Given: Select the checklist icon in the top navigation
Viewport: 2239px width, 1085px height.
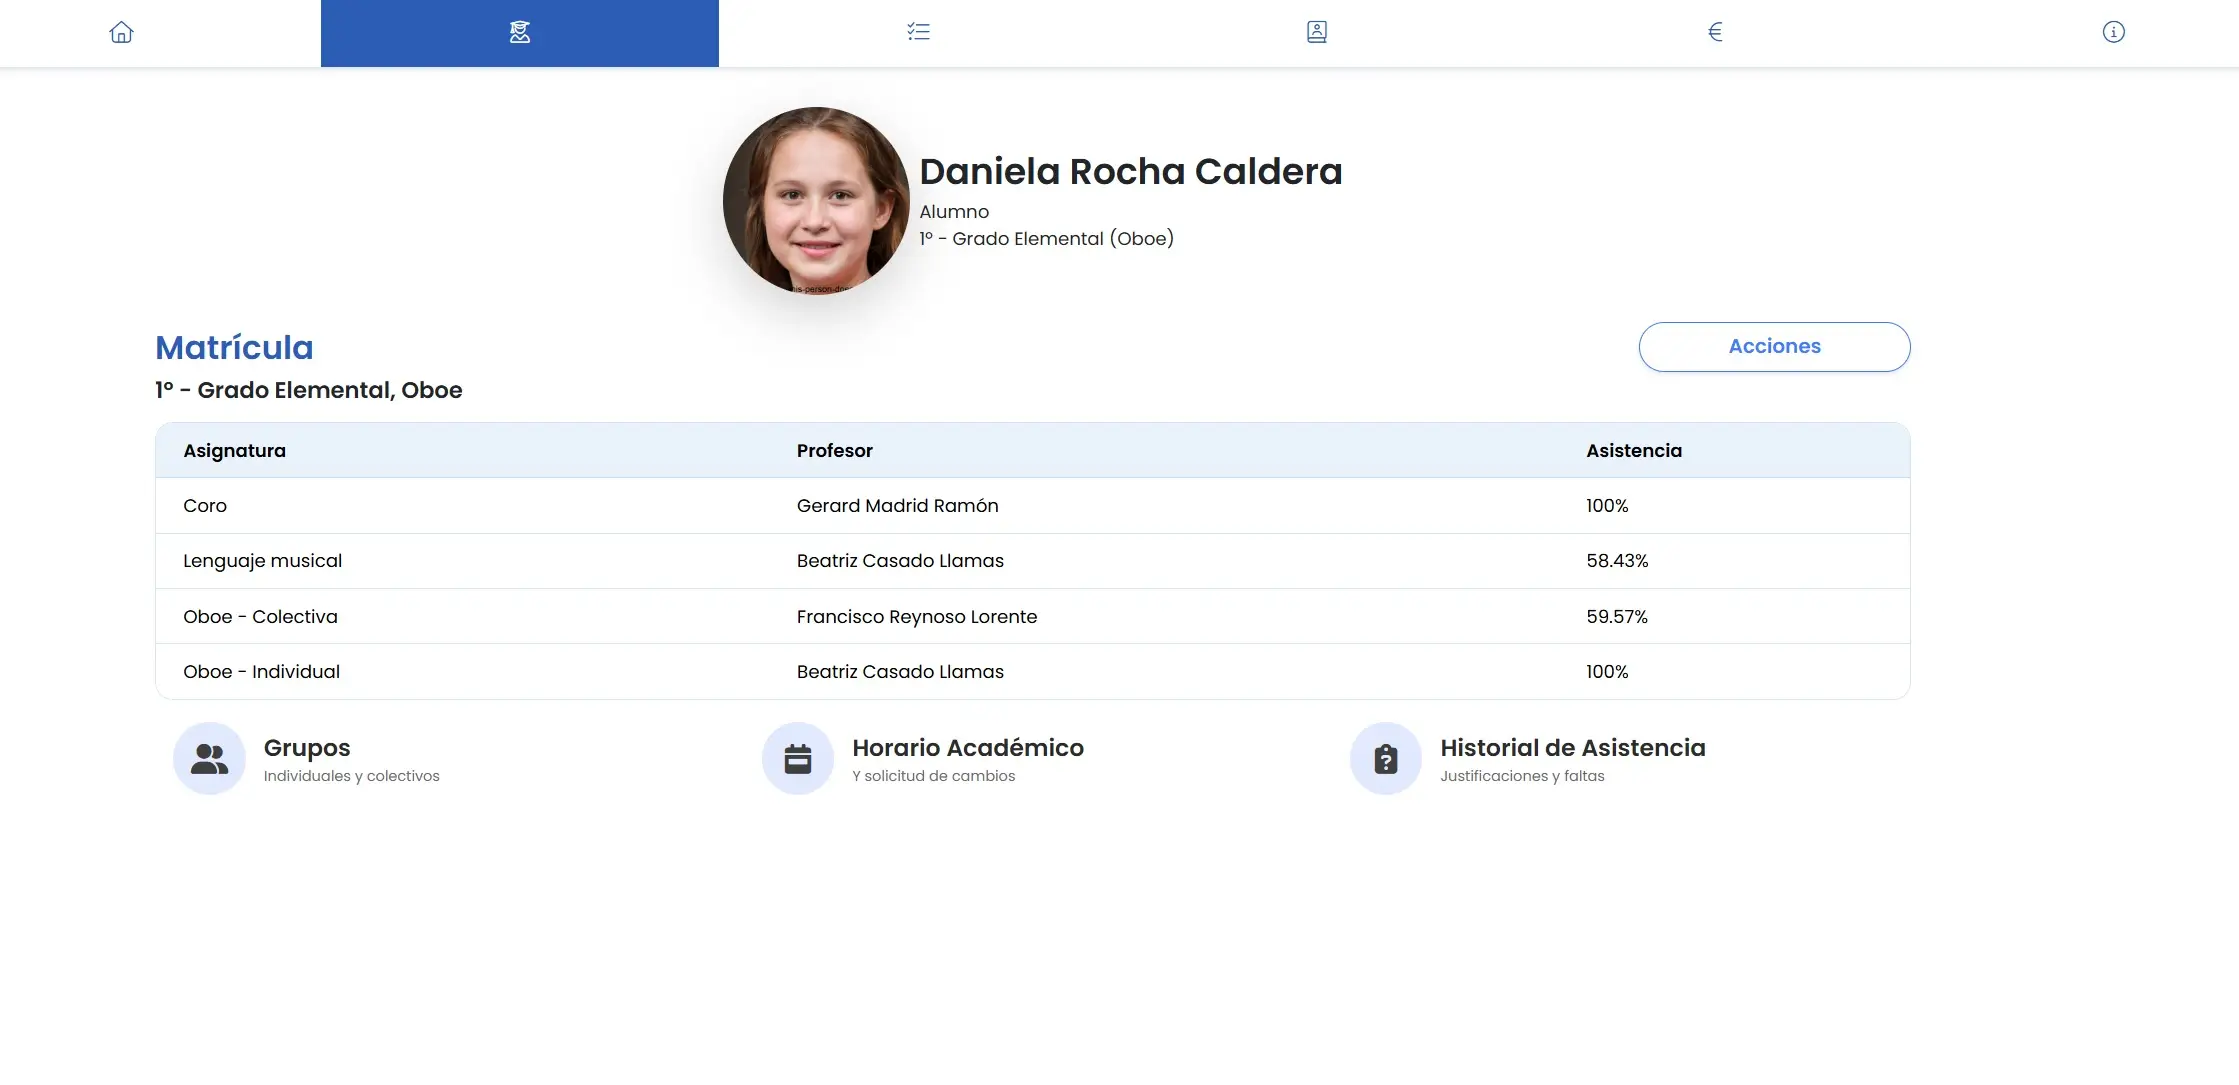Looking at the screenshot, I should point(917,32).
